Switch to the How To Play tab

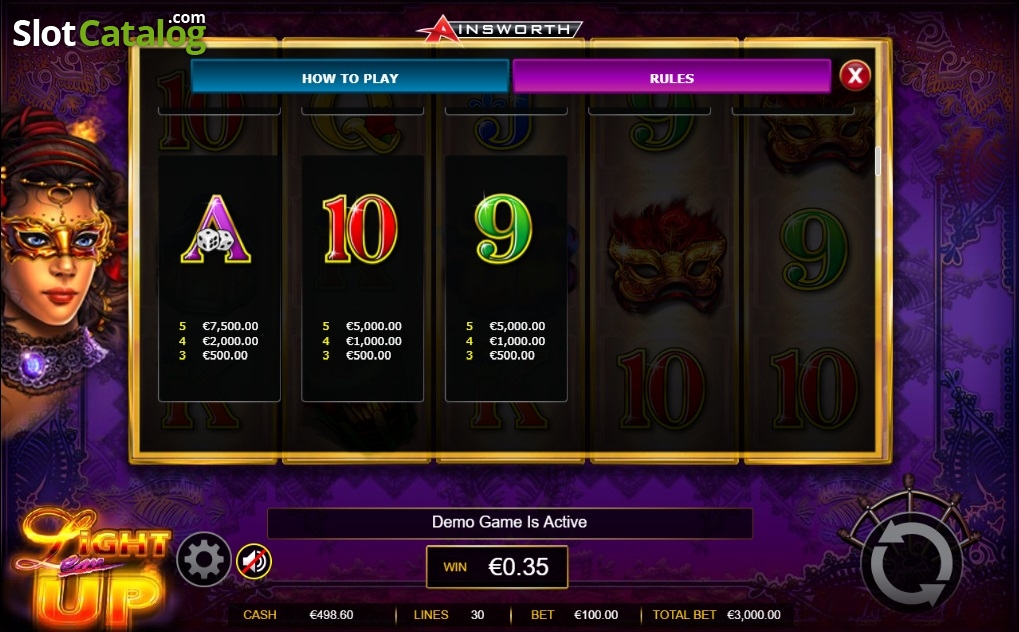point(350,77)
